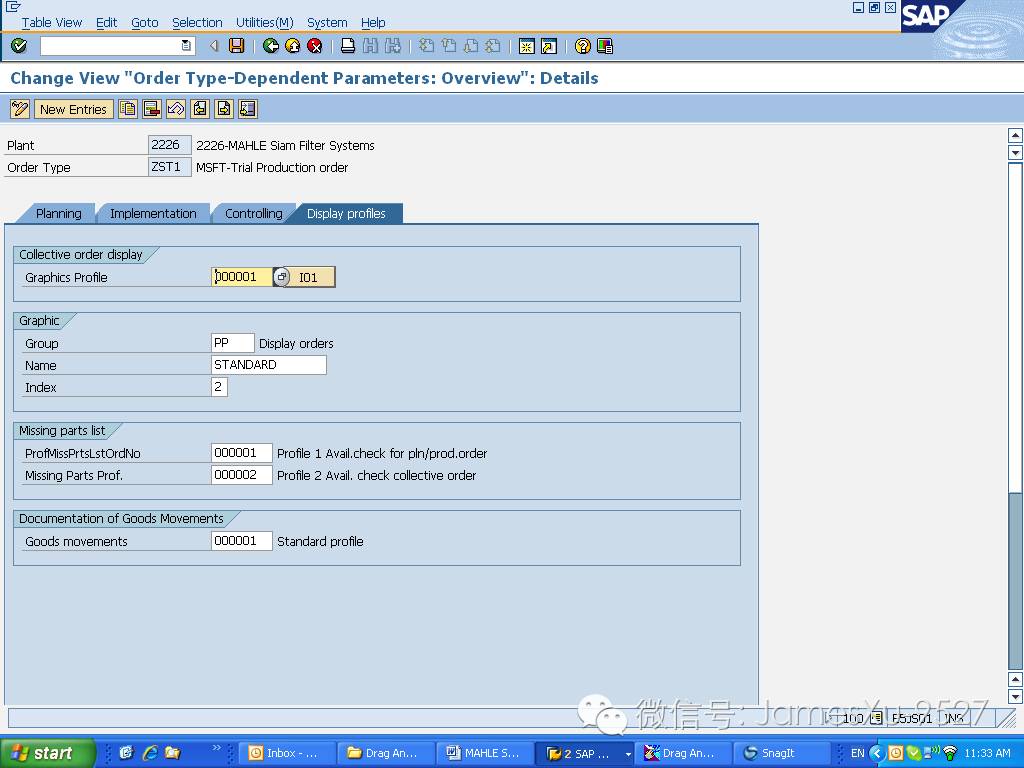The height and width of the screenshot is (768, 1024).
Task: Click the Graphics Profile 000001 input field
Action: 242,277
